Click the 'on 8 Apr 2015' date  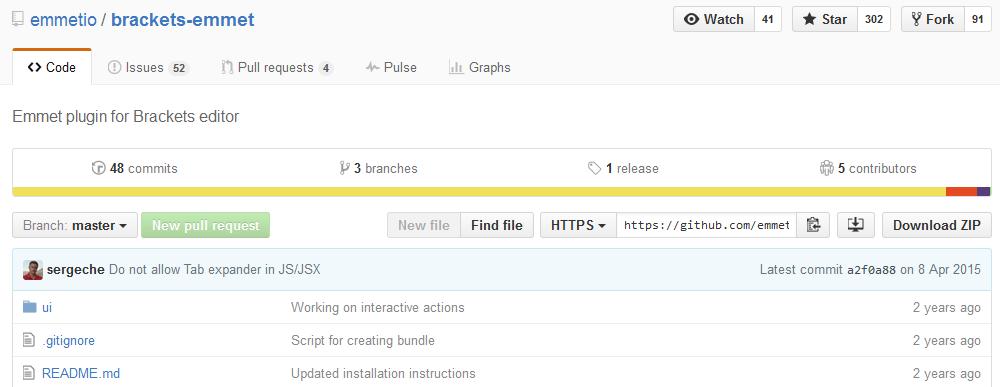click(x=940, y=270)
